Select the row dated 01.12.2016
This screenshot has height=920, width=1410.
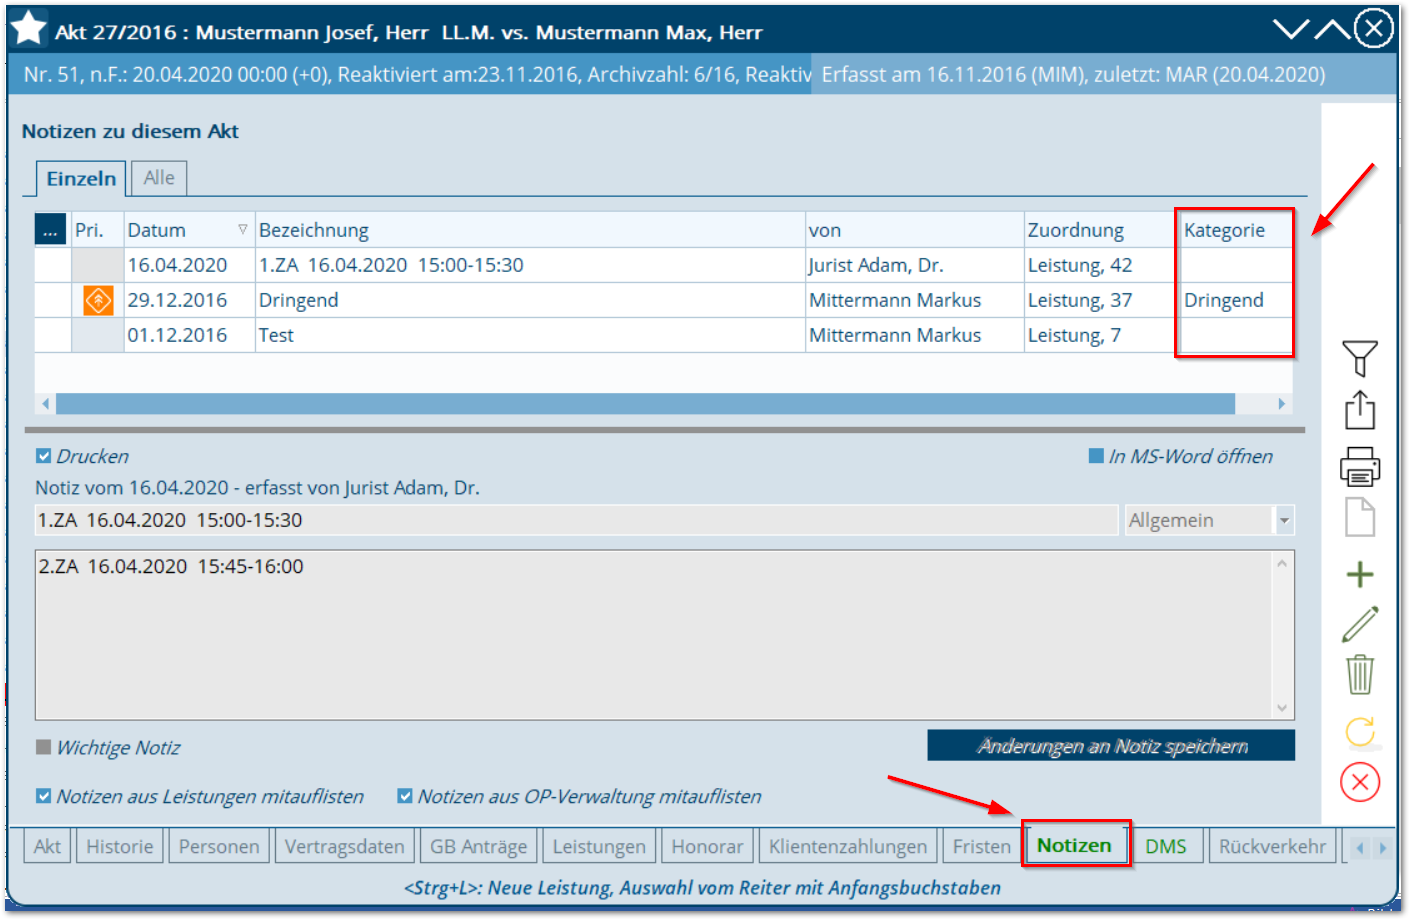pyautogui.click(x=663, y=335)
